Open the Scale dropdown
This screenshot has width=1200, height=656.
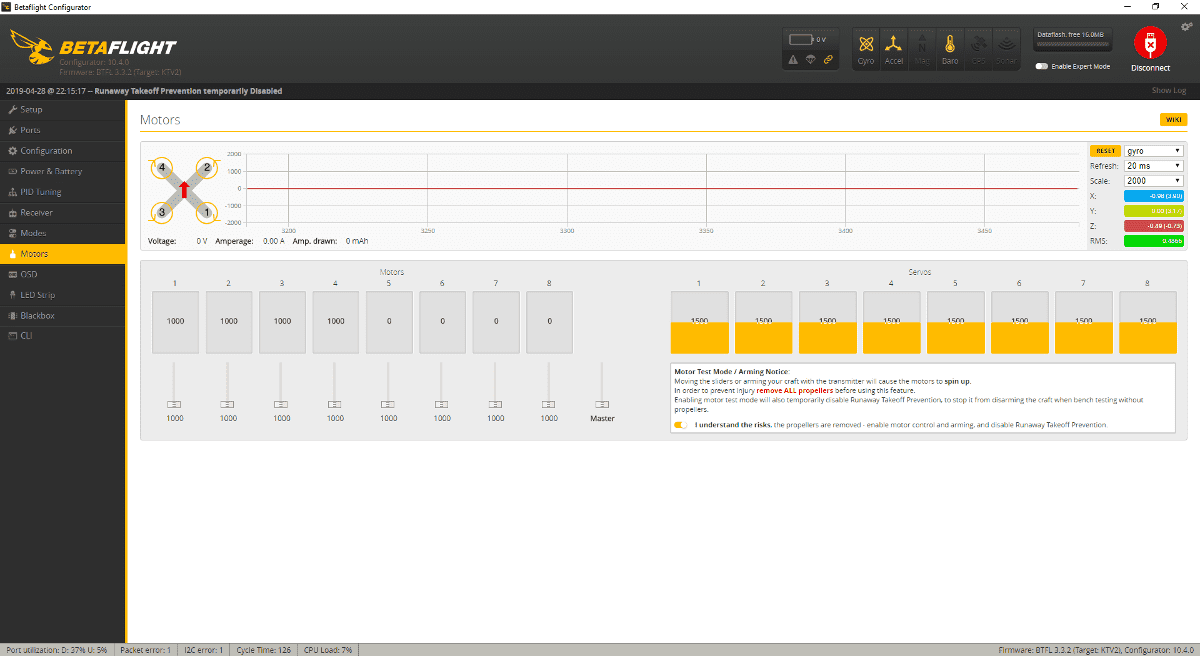click(1153, 181)
